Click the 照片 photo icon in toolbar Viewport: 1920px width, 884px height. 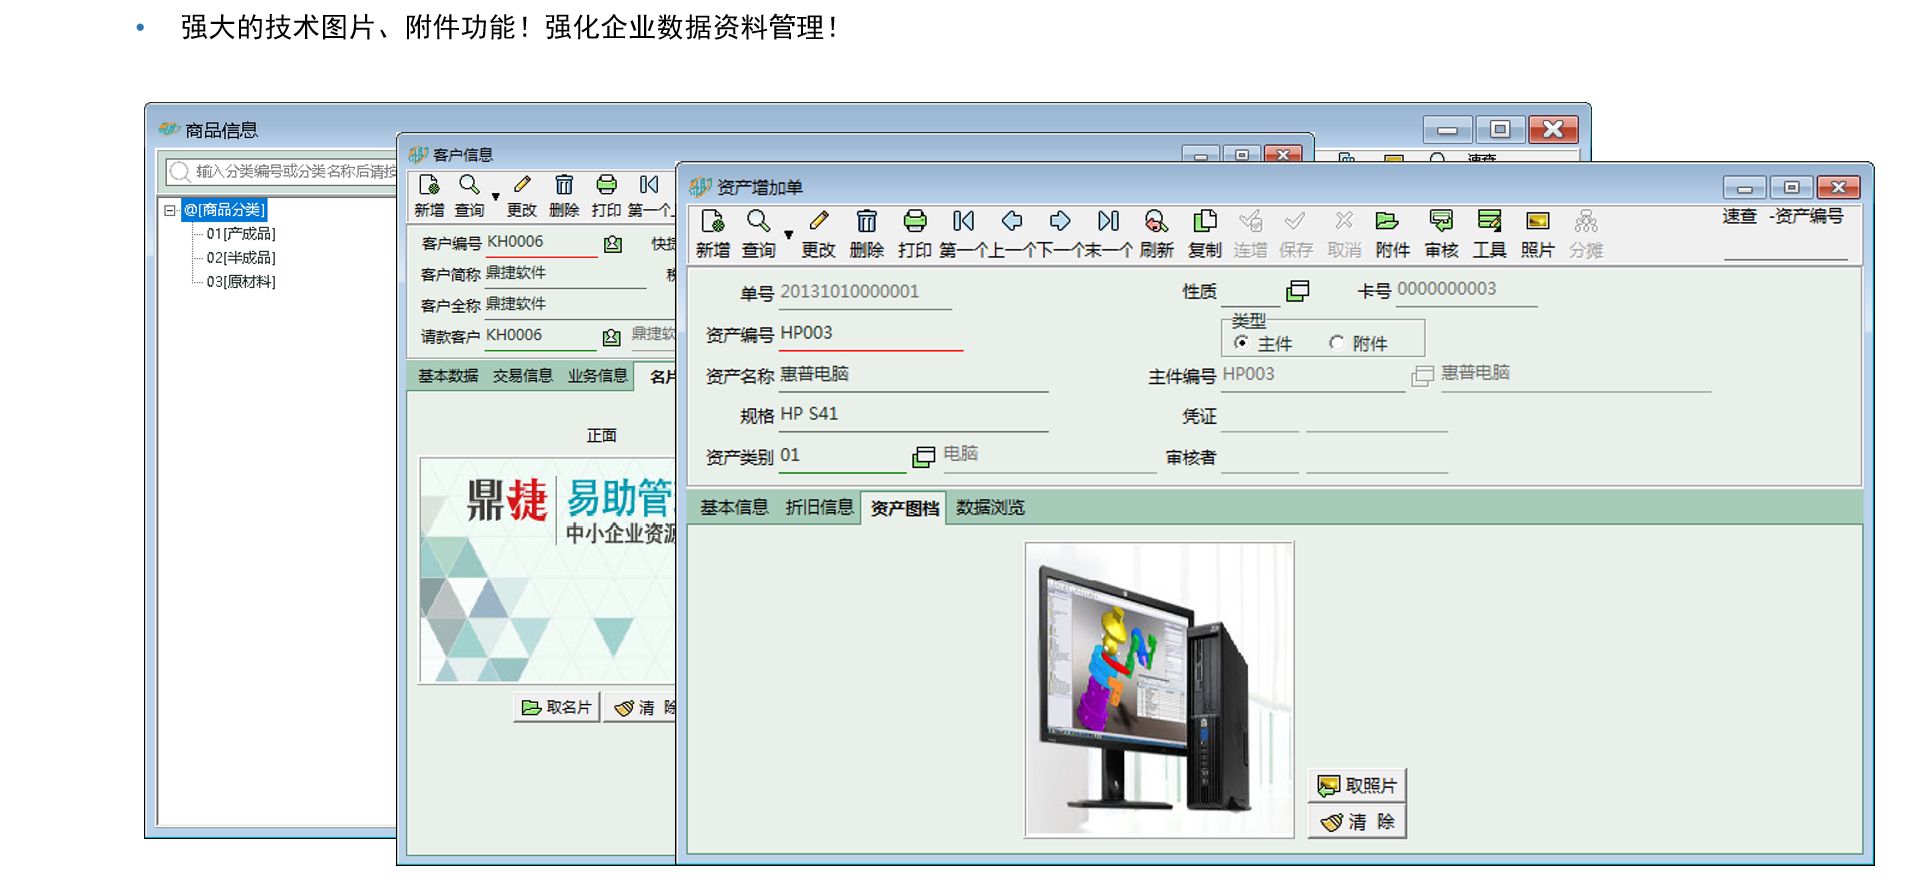tap(1537, 222)
